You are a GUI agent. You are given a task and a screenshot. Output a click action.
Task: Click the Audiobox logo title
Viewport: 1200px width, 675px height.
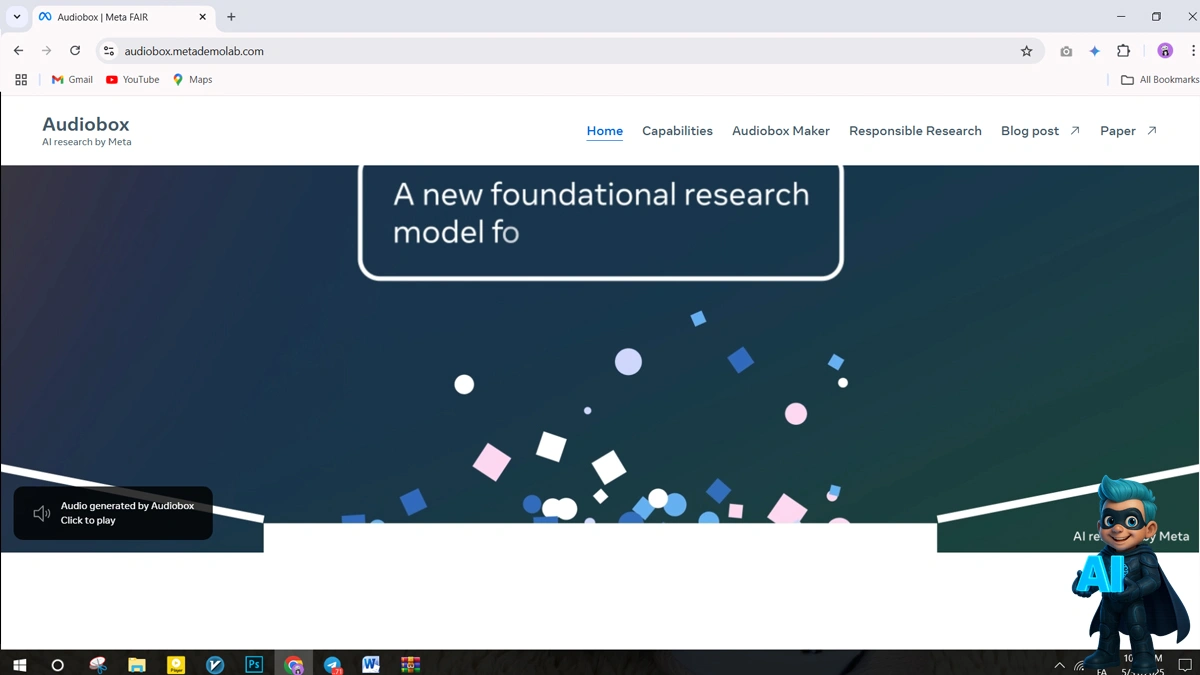click(86, 124)
